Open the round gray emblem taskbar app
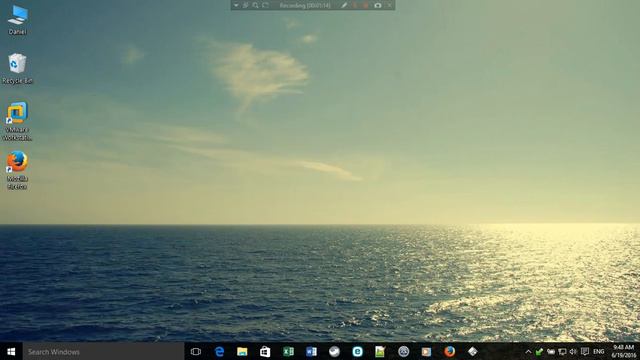Screen dimensions: 640x360 (x=403, y=351)
